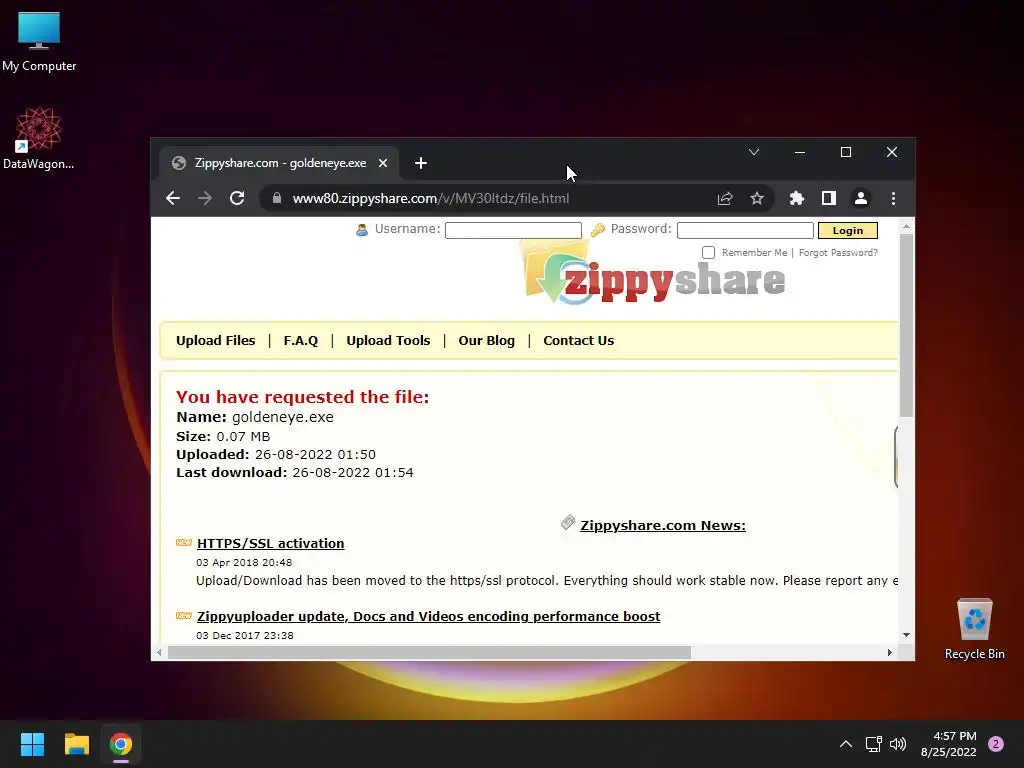Open Chrome side panel
The image size is (1024, 768).
click(829, 199)
